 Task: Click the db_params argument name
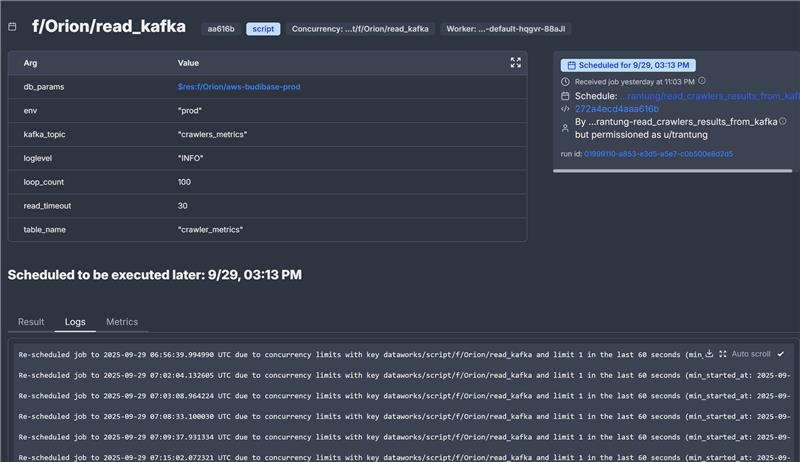click(44, 87)
